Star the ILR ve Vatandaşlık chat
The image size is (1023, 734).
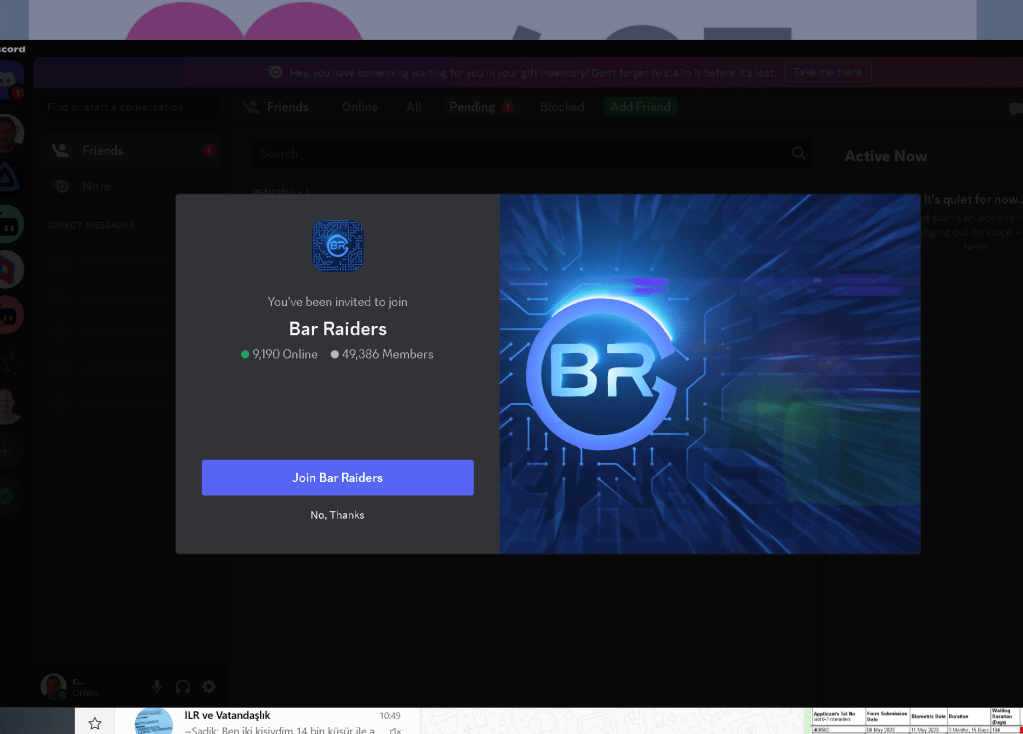[x=95, y=723]
